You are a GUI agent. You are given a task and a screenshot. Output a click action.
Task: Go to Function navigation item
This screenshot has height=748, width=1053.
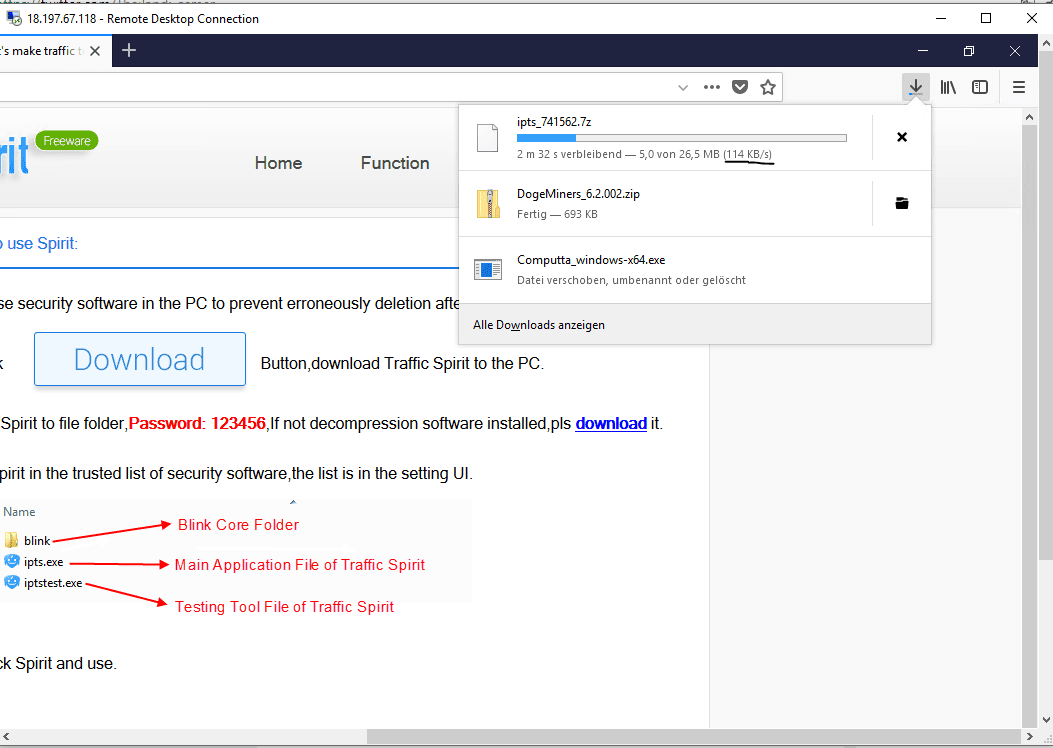click(x=395, y=163)
